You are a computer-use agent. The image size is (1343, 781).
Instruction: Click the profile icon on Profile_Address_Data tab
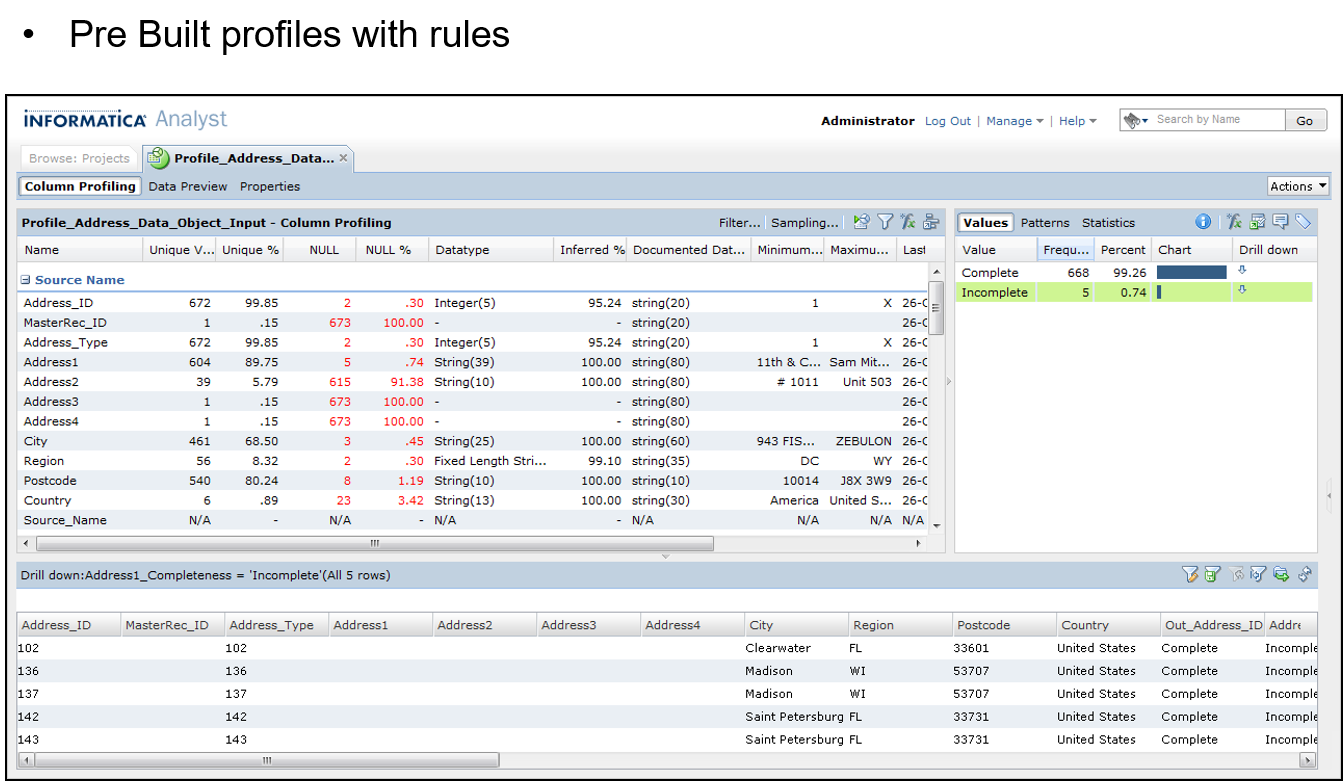[x=159, y=158]
